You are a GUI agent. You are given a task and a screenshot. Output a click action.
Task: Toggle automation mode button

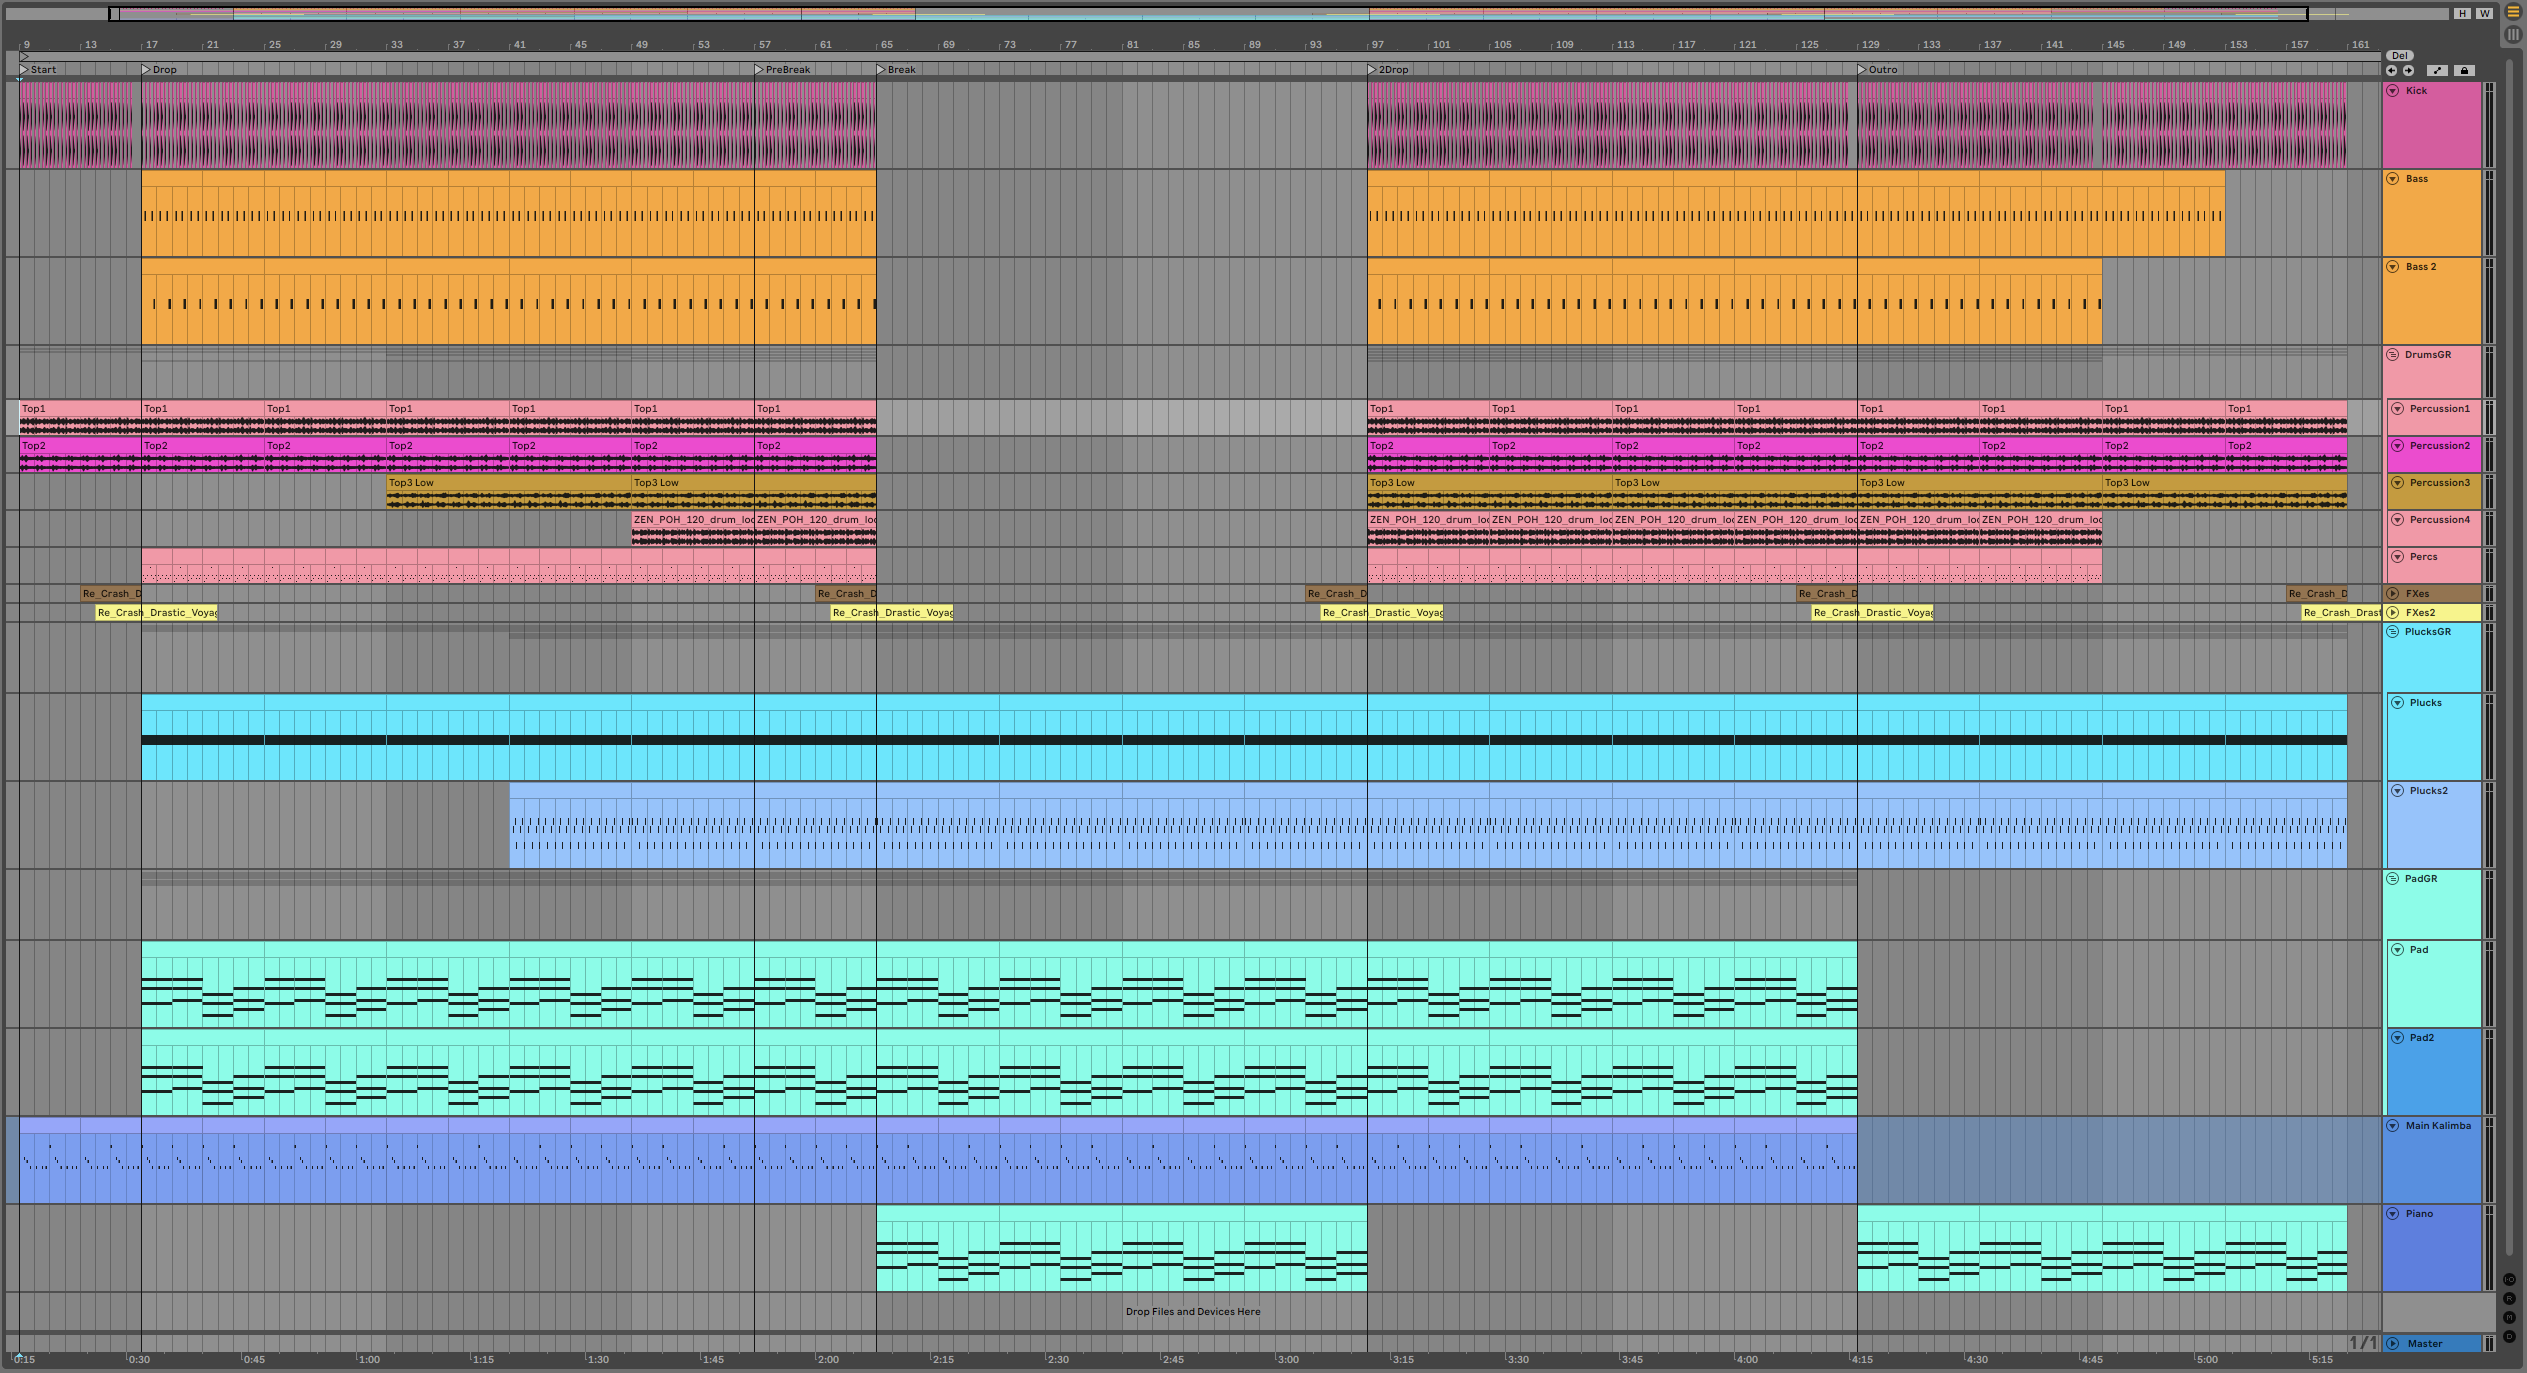point(2437,71)
